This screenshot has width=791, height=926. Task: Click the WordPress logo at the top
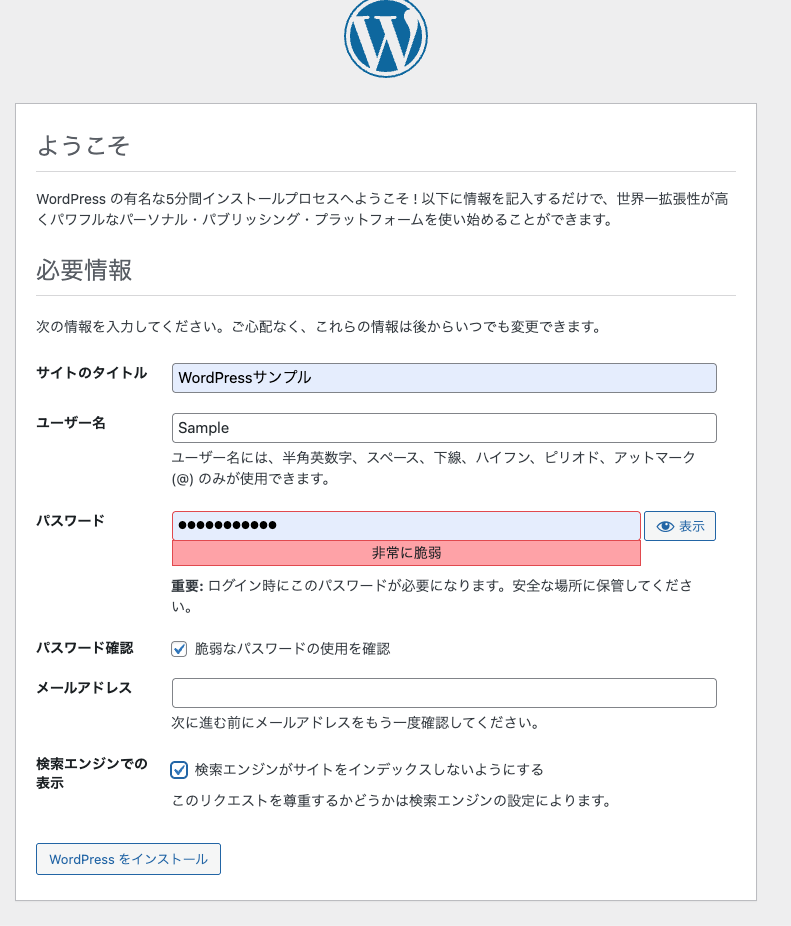coord(386,38)
